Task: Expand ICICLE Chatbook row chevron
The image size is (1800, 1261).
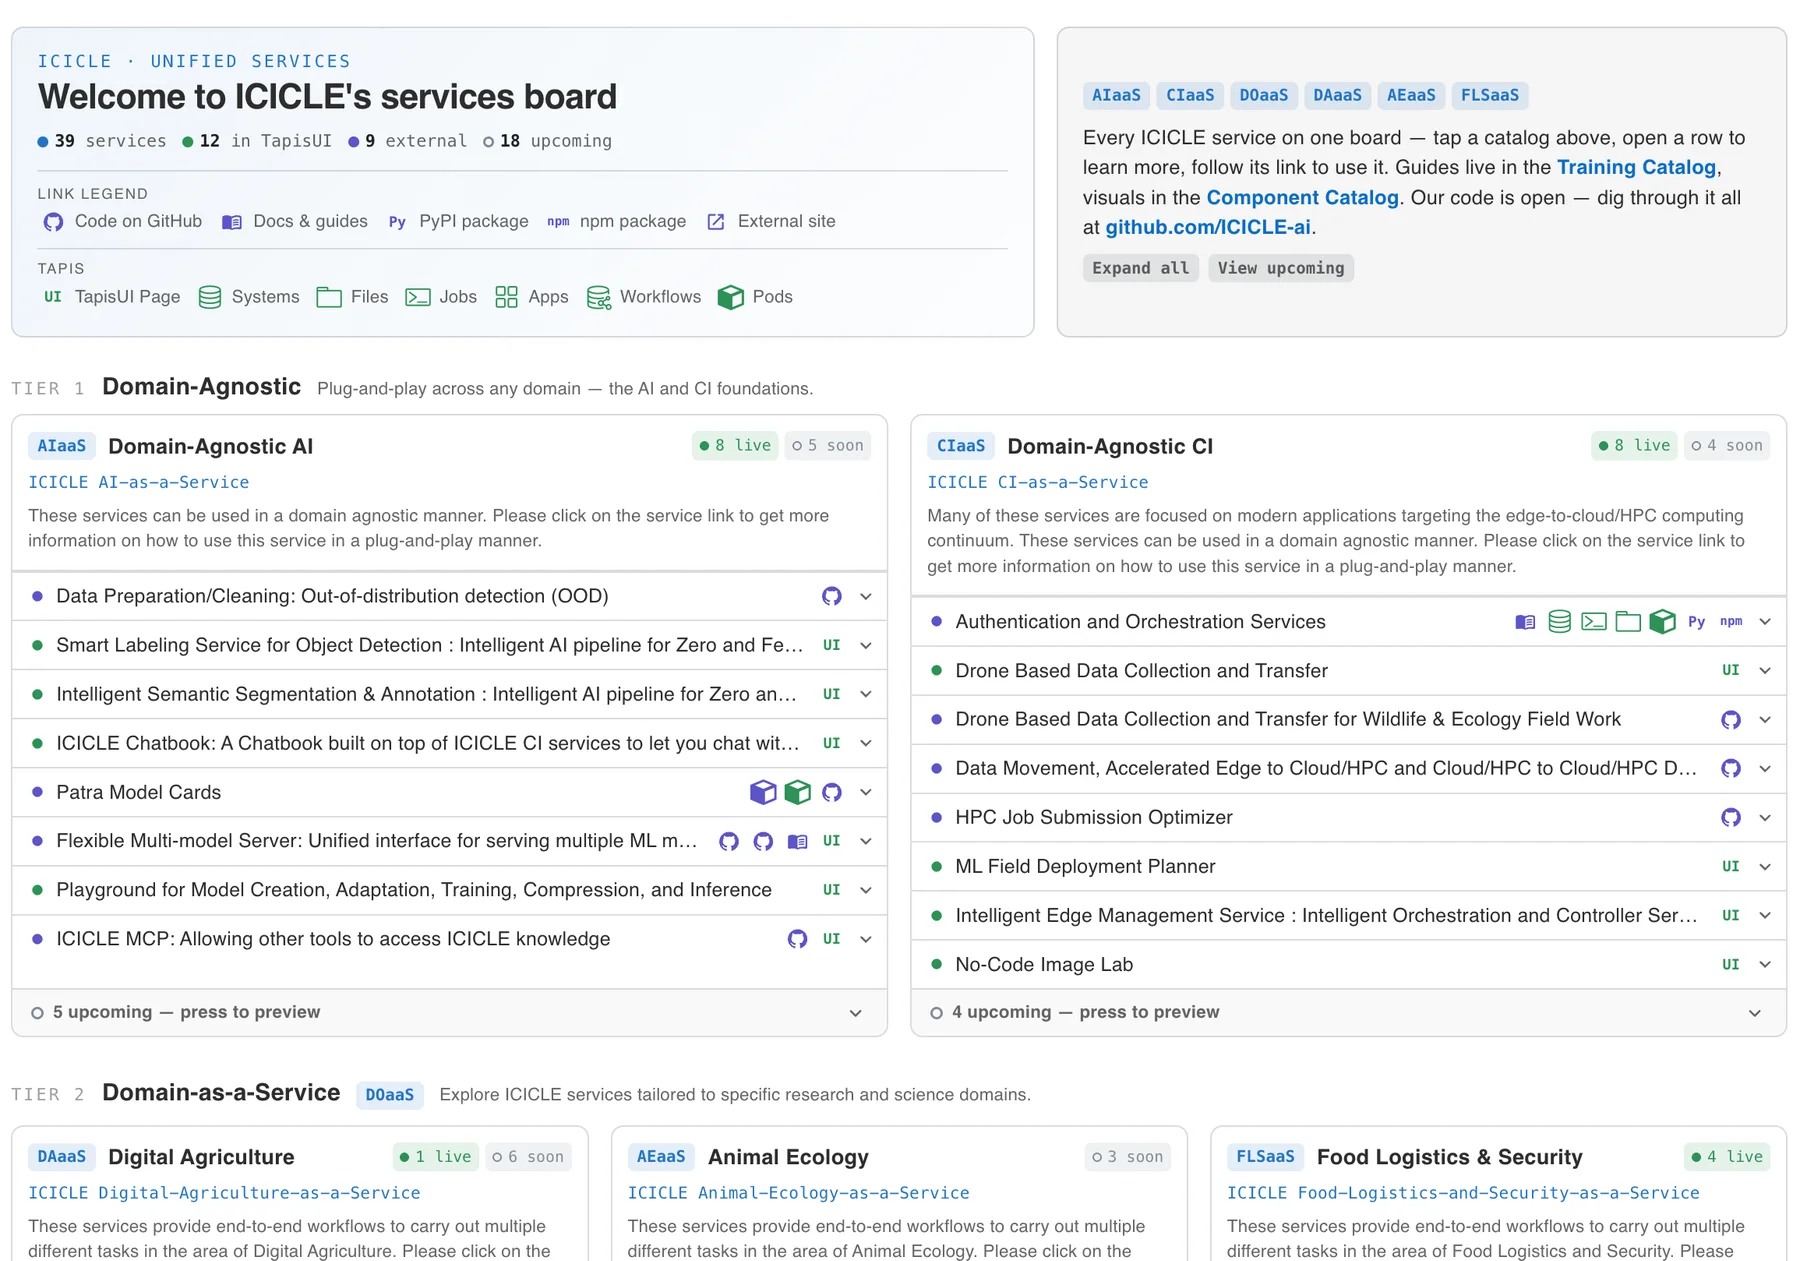Action: (x=866, y=743)
